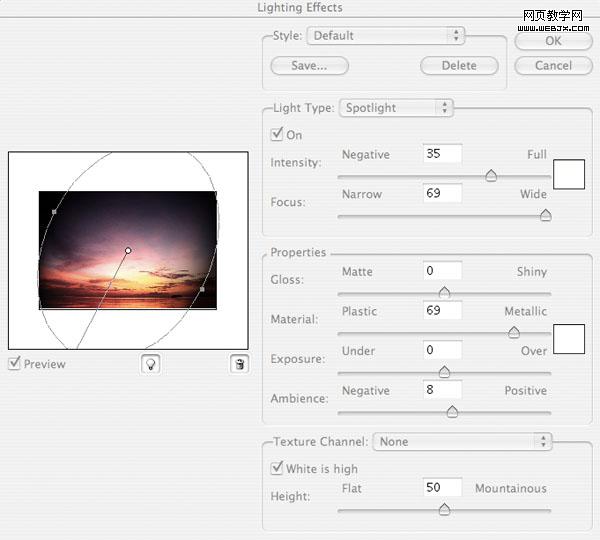
Task: Click the Cancel button
Action: (553, 65)
